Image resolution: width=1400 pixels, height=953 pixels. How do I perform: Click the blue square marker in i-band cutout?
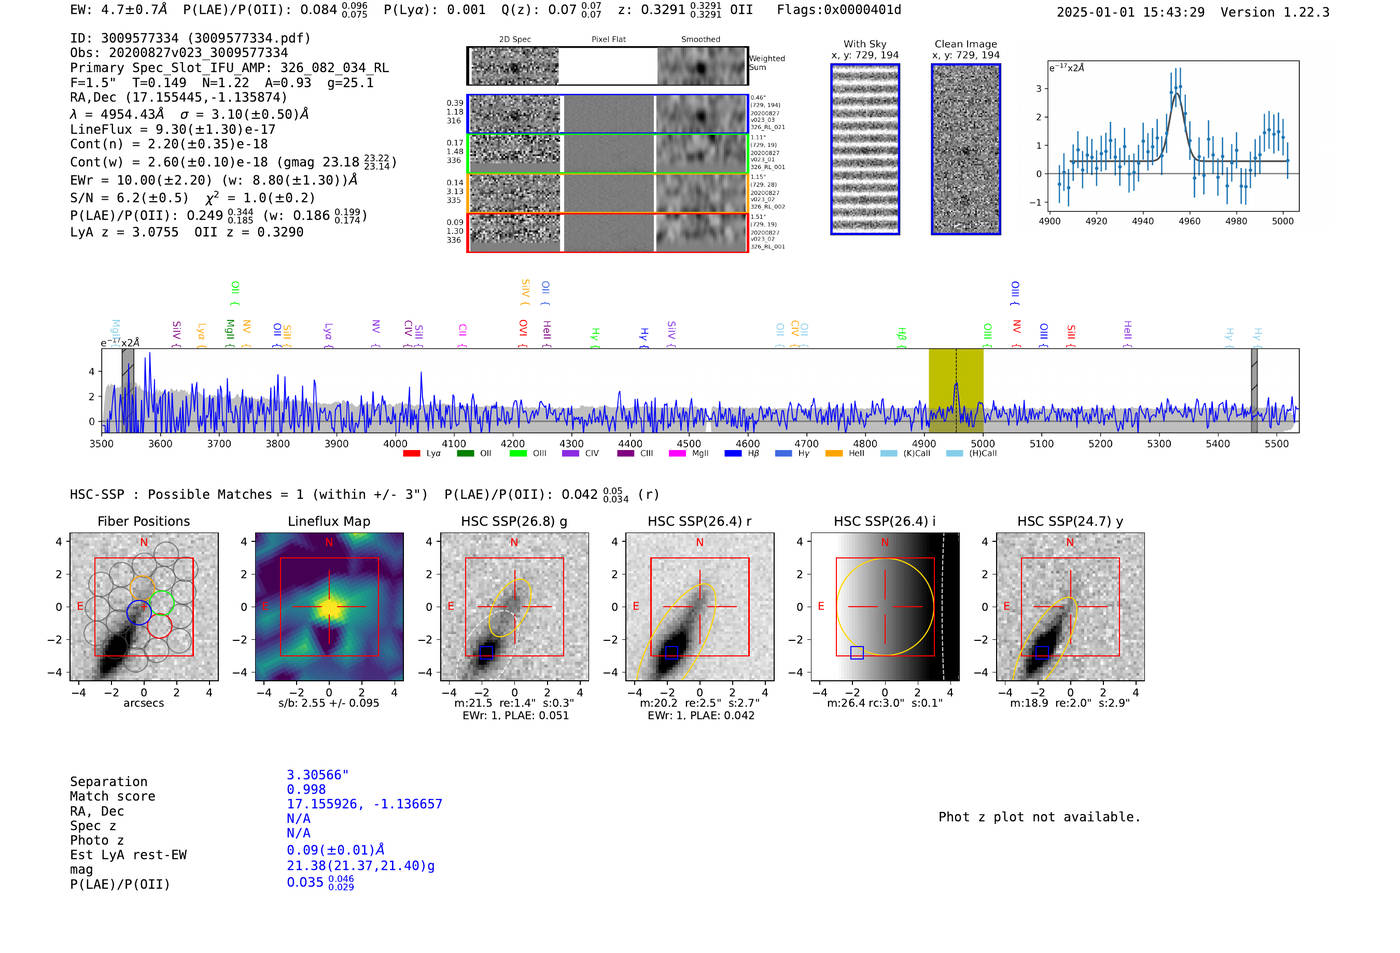pyautogui.click(x=857, y=652)
